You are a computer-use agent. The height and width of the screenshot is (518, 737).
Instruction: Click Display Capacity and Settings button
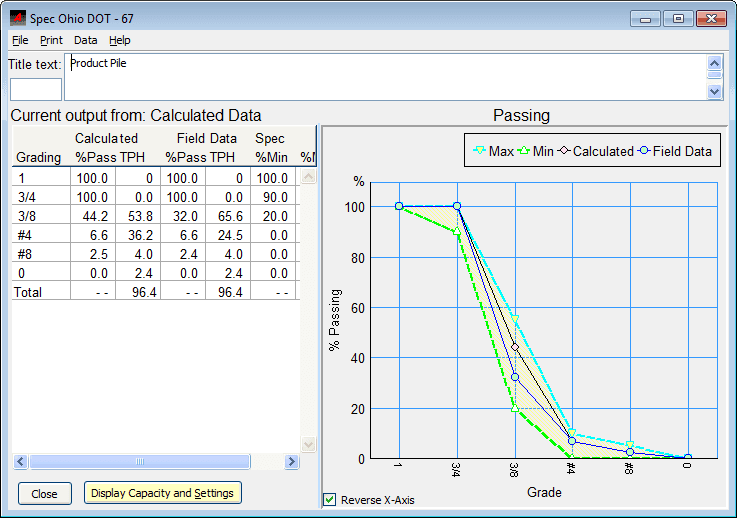tap(161, 493)
